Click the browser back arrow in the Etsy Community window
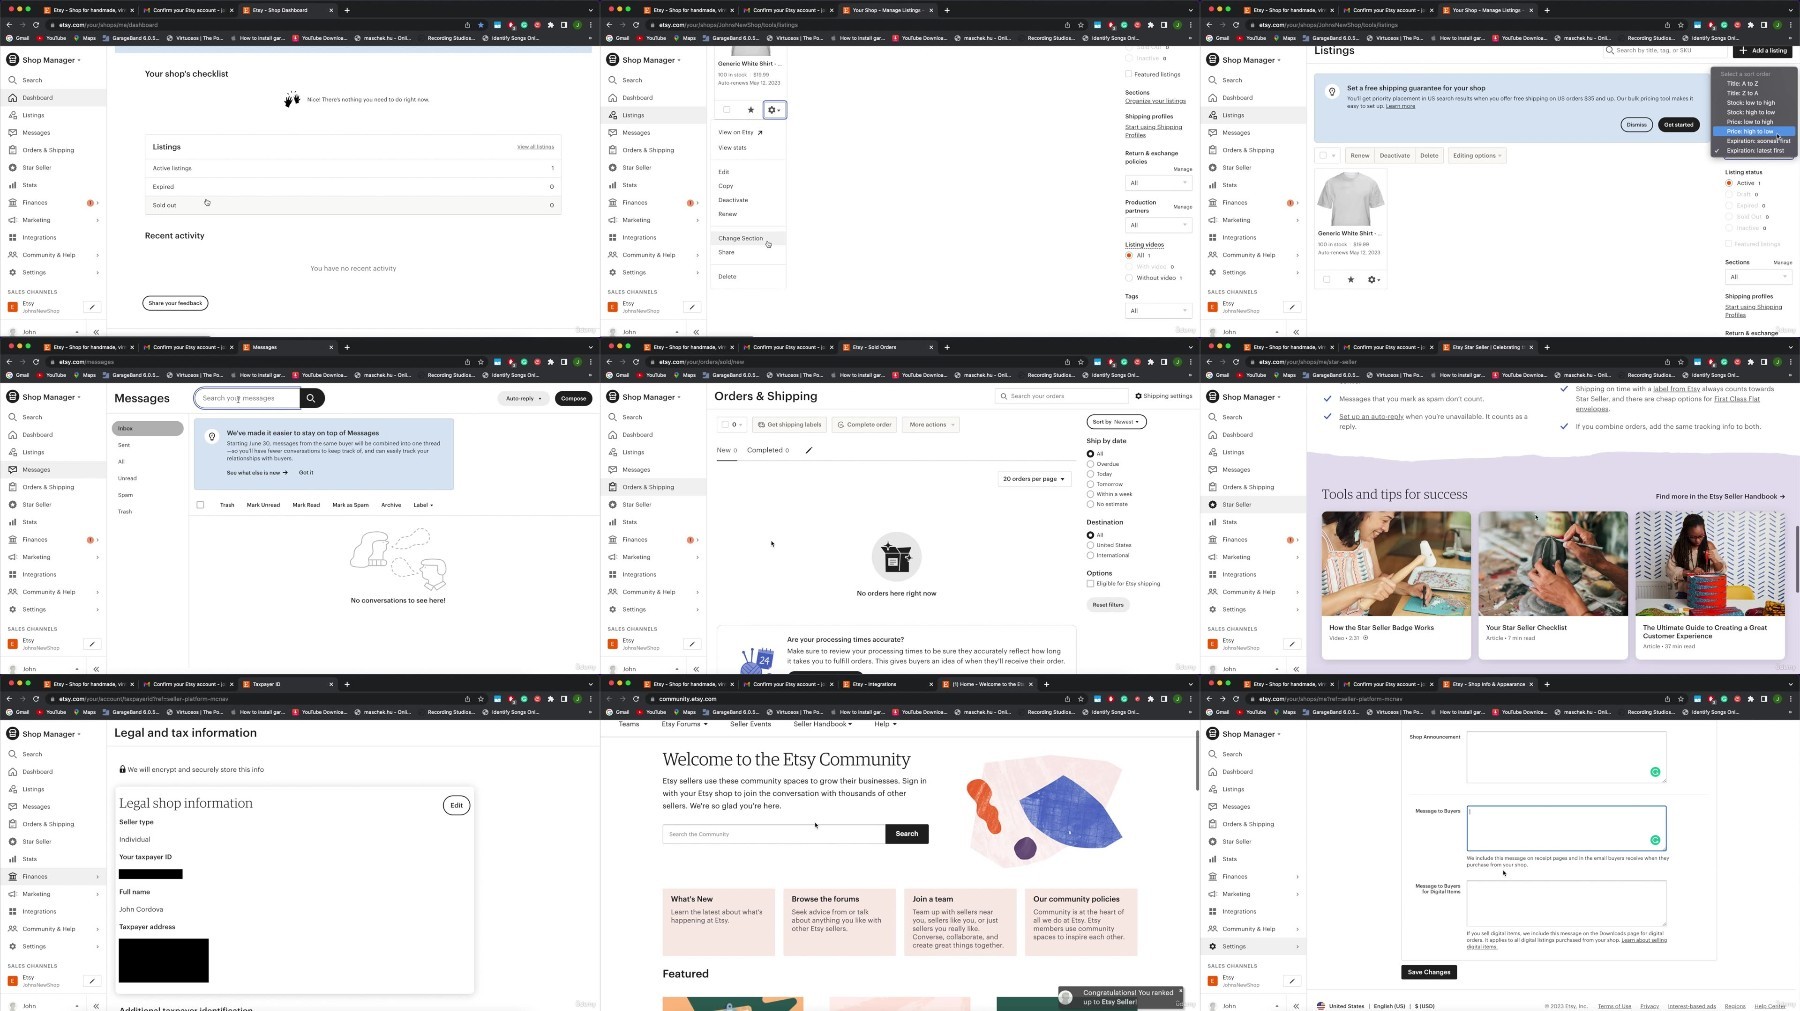The height and width of the screenshot is (1011, 1800). click(x=609, y=699)
